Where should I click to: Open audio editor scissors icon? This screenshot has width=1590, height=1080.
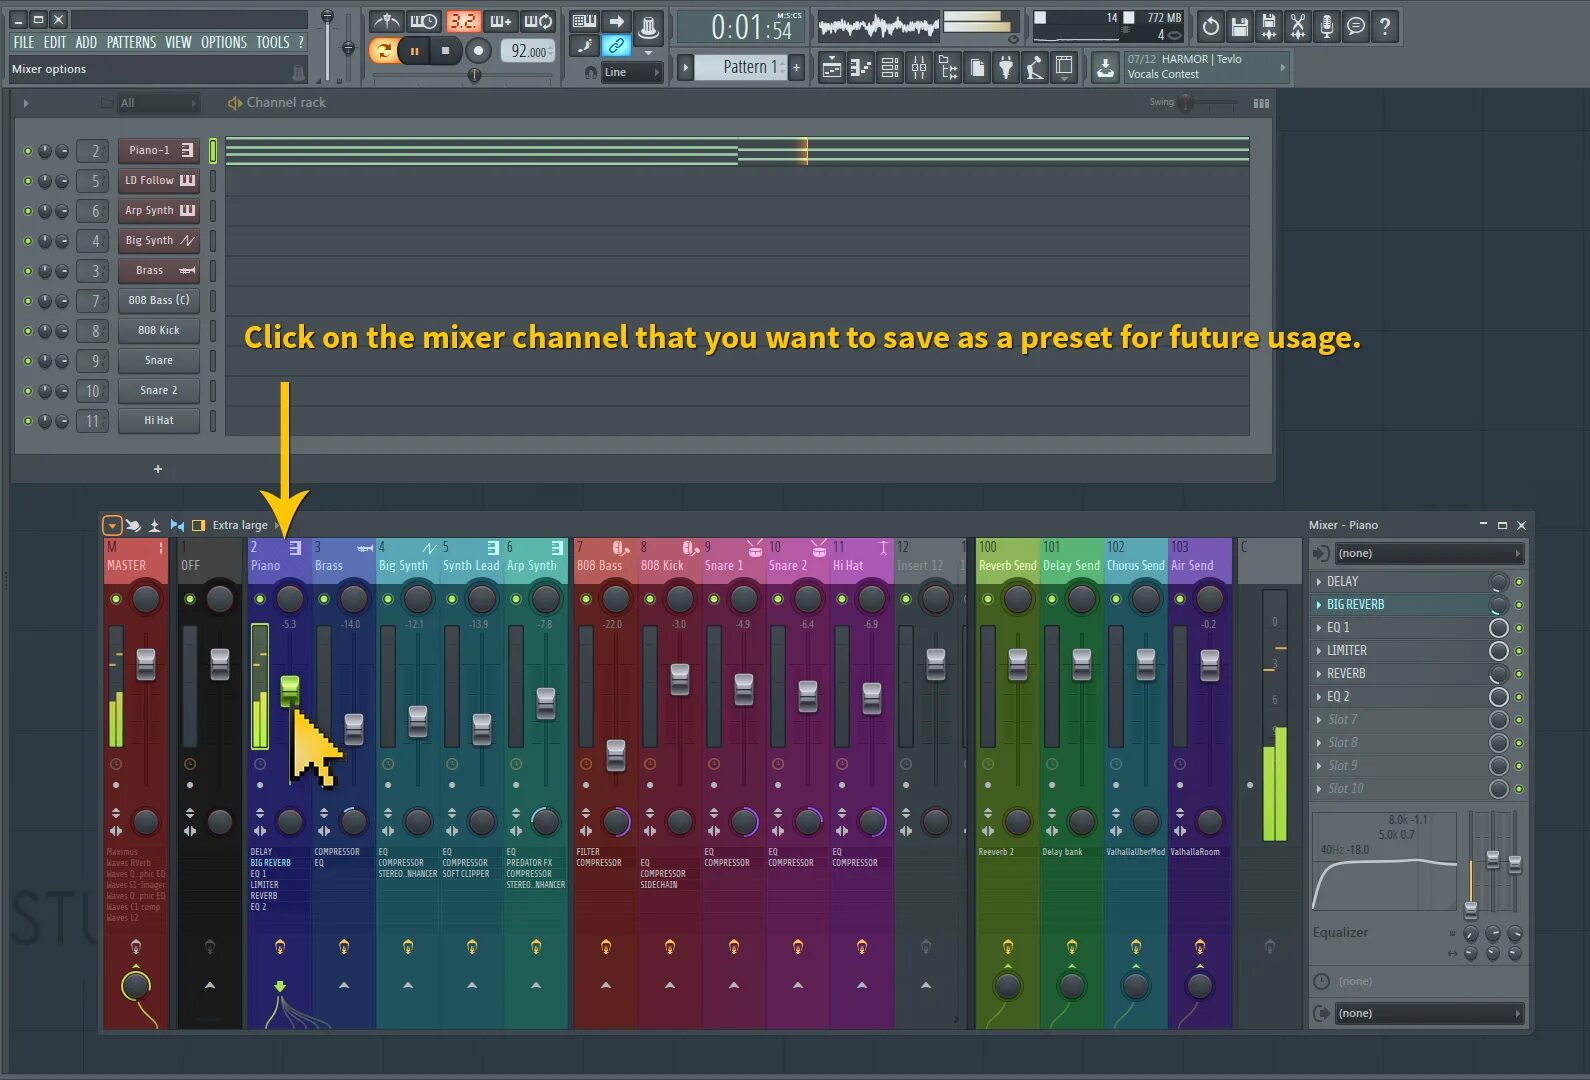pyautogui.click(x=1297, y=27)
